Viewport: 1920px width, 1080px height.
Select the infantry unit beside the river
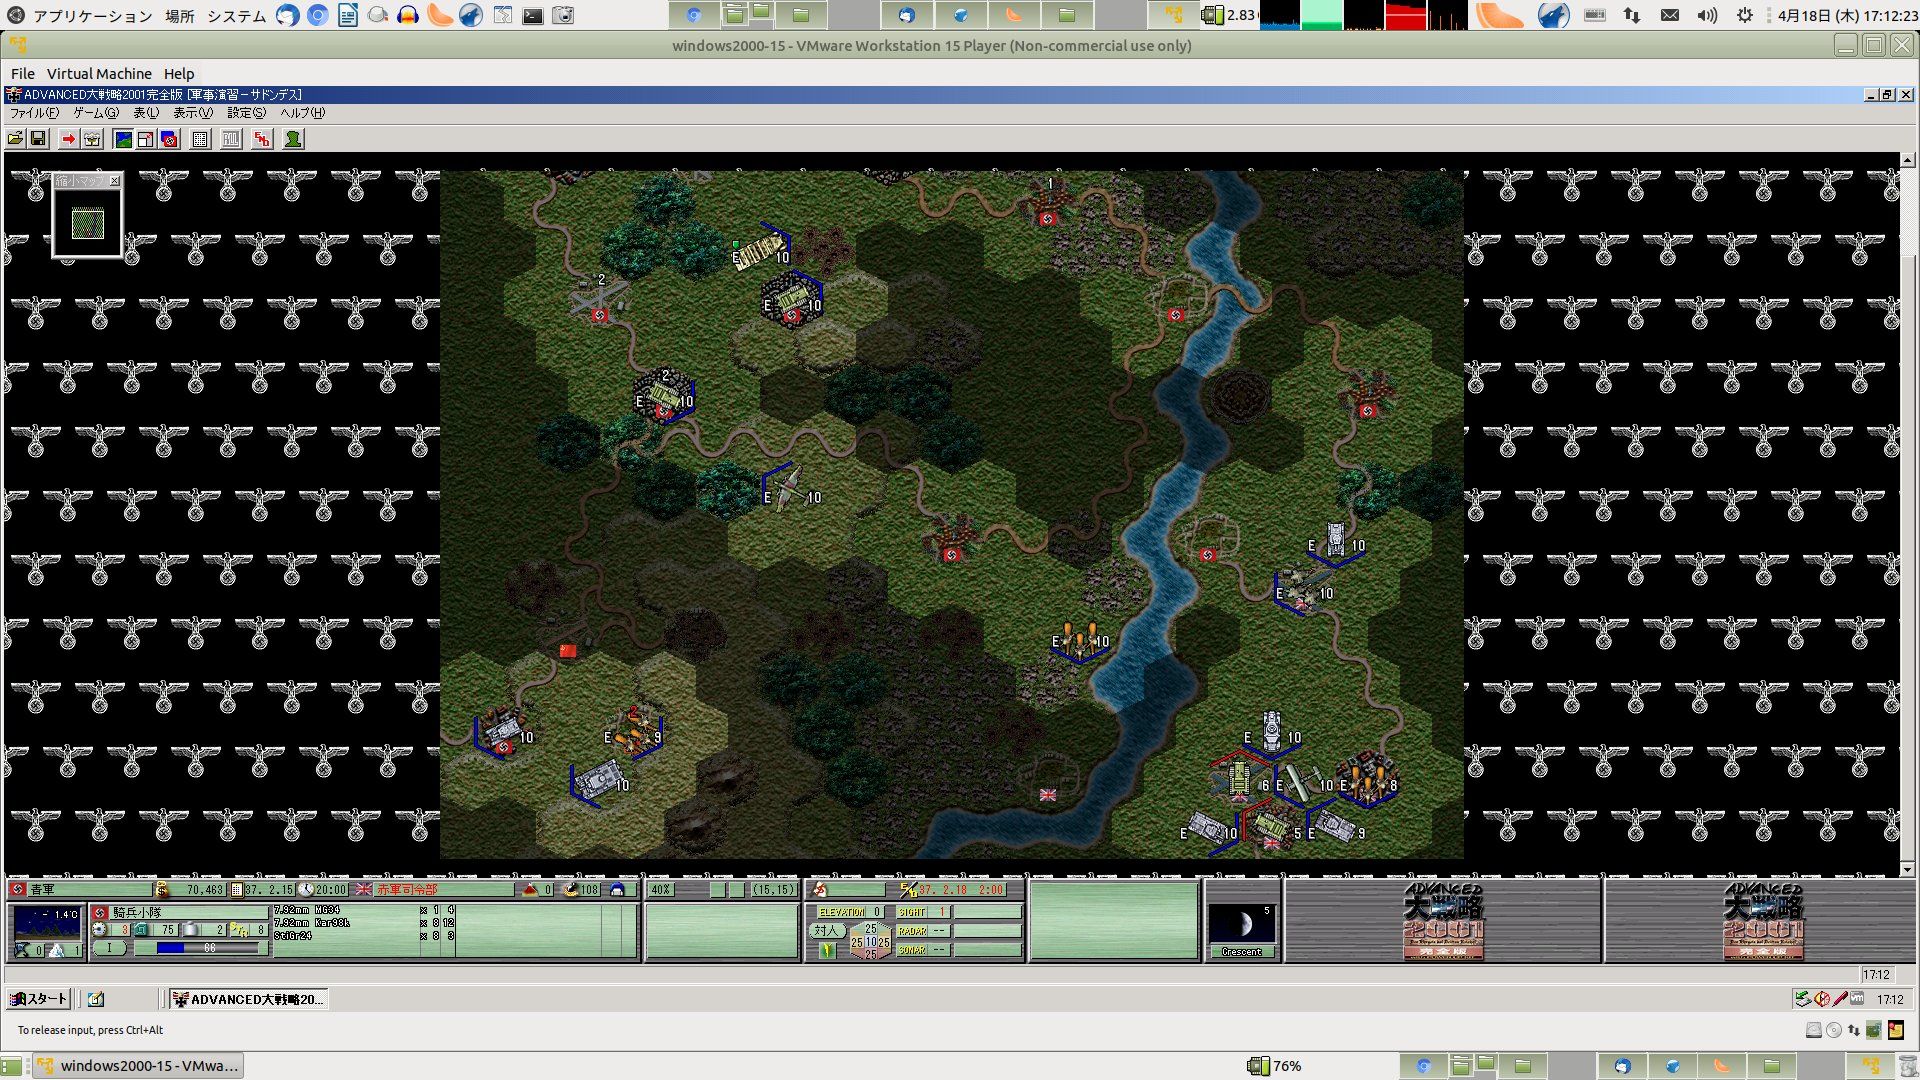[x=1080, y=638]
